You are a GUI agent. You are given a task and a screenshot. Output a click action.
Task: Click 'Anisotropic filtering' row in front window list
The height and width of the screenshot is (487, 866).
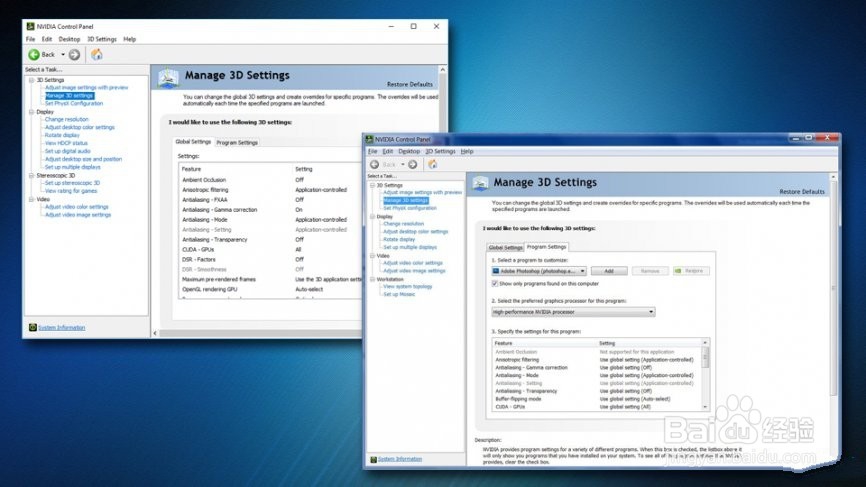pyautogui.click(x=596, y=359)
